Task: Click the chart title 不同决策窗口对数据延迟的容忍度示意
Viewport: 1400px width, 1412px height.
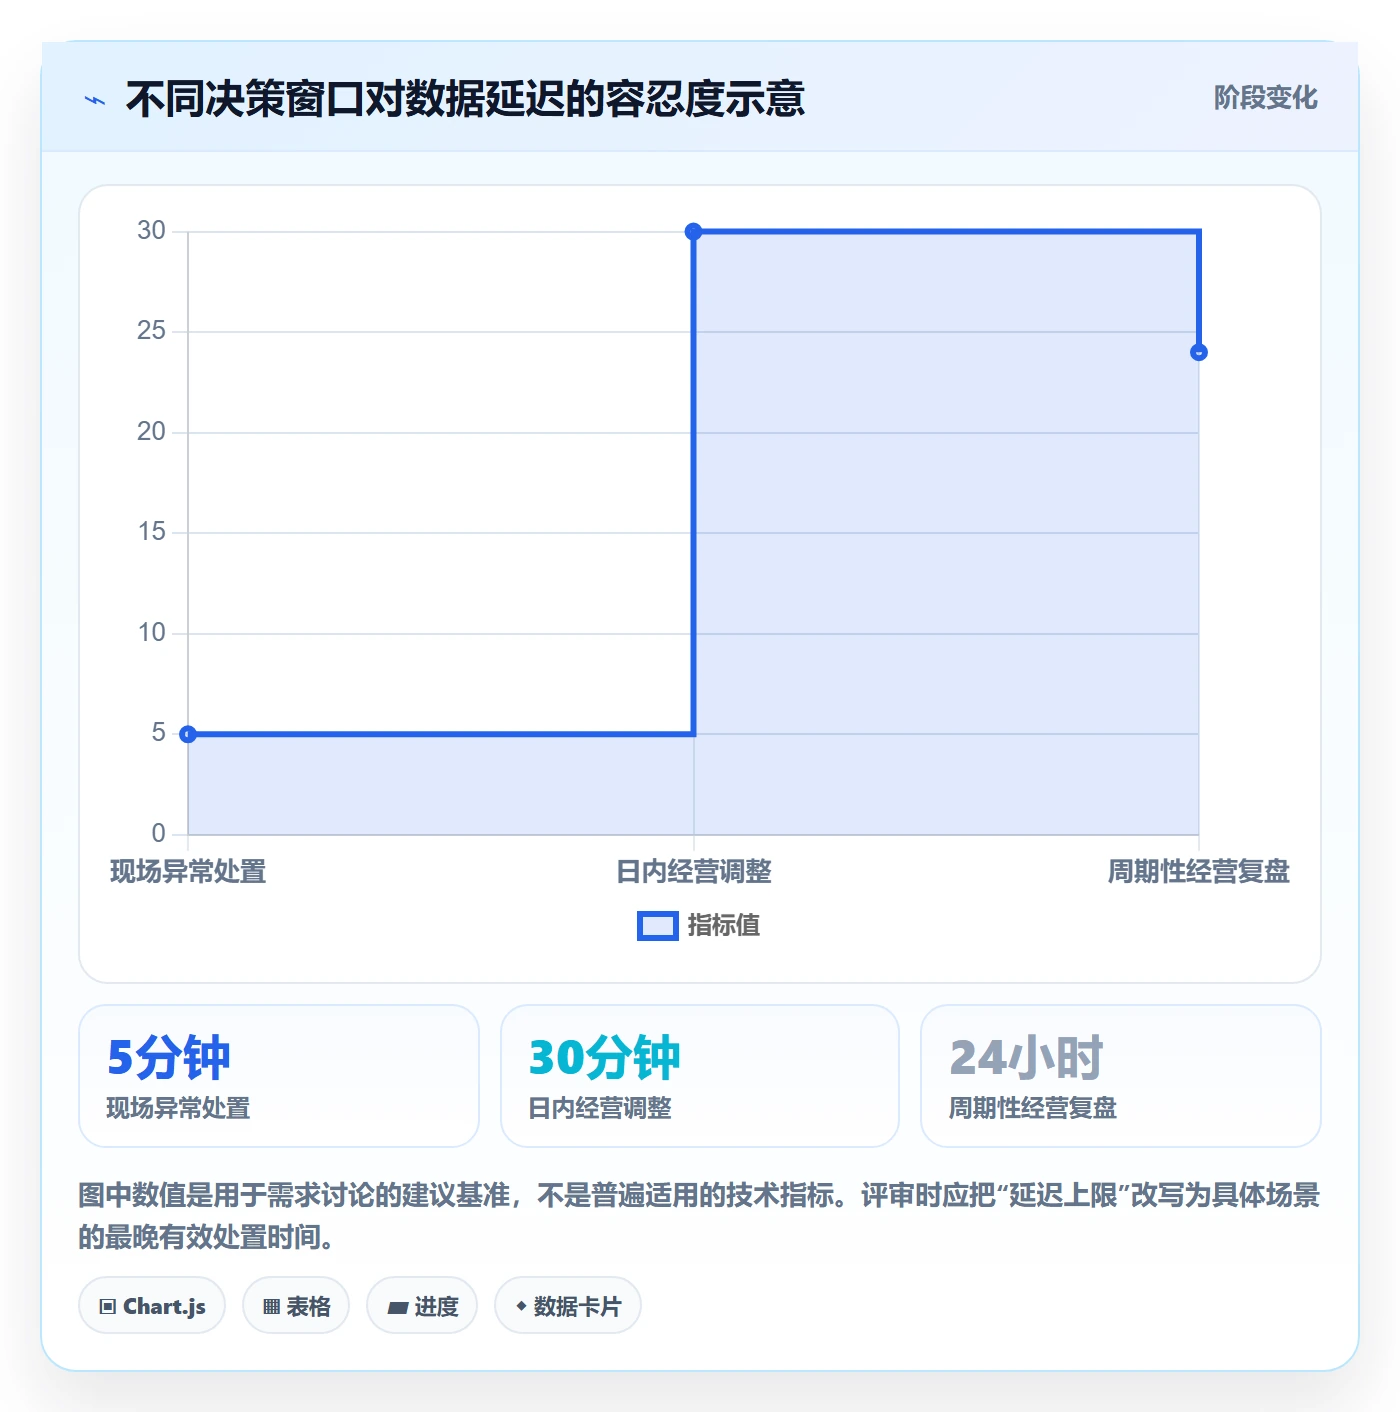Action: coord(465,99)
